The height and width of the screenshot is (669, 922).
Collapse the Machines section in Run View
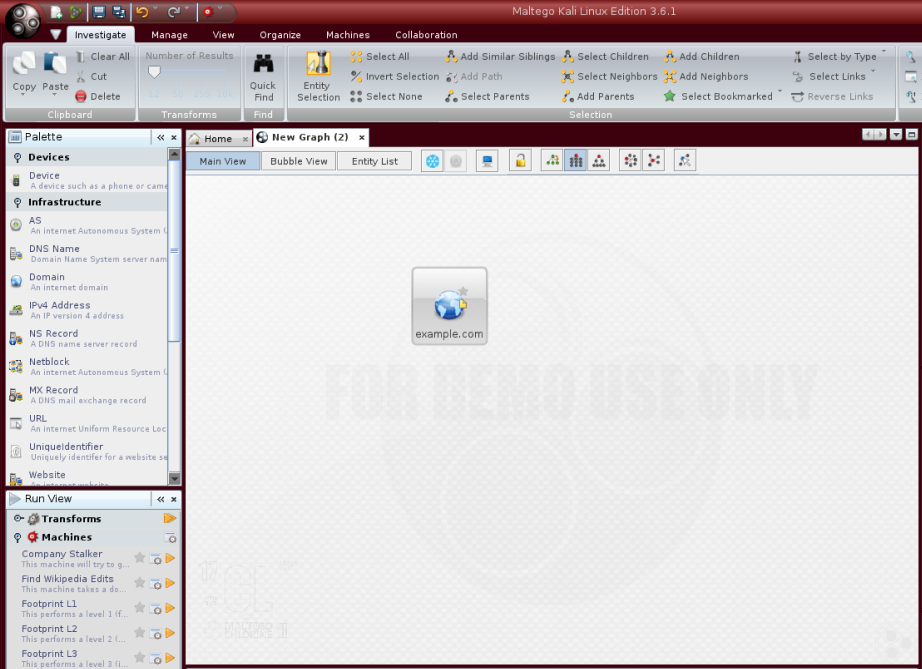(18, 537)
